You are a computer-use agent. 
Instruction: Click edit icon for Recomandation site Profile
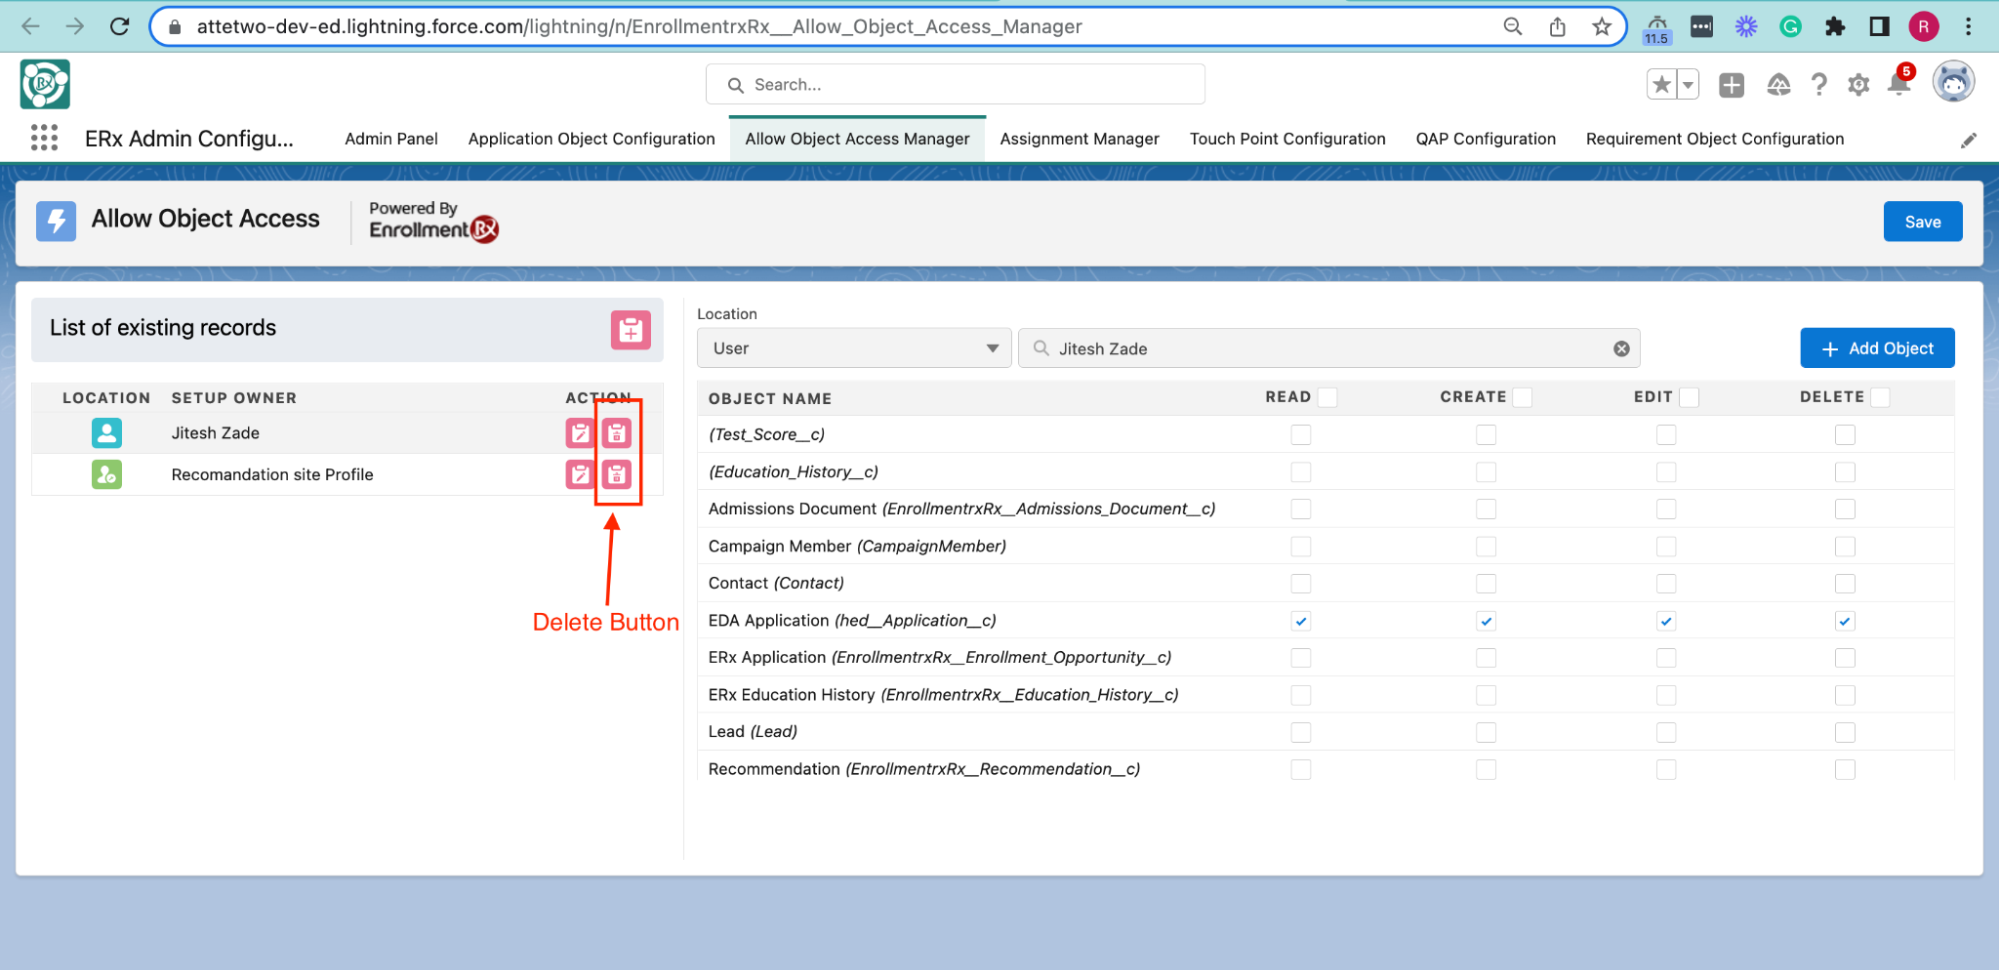(x=580, y=474)
